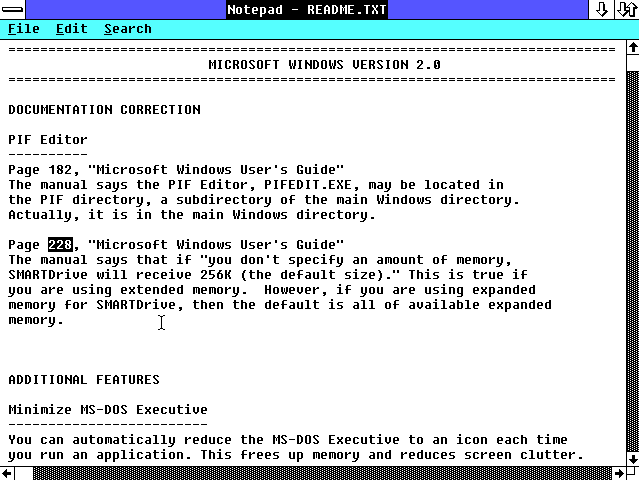Click the word SMARTDrive before 'will receive'
639x480 pixels.
pyautogui.click(x=48, y=275)
